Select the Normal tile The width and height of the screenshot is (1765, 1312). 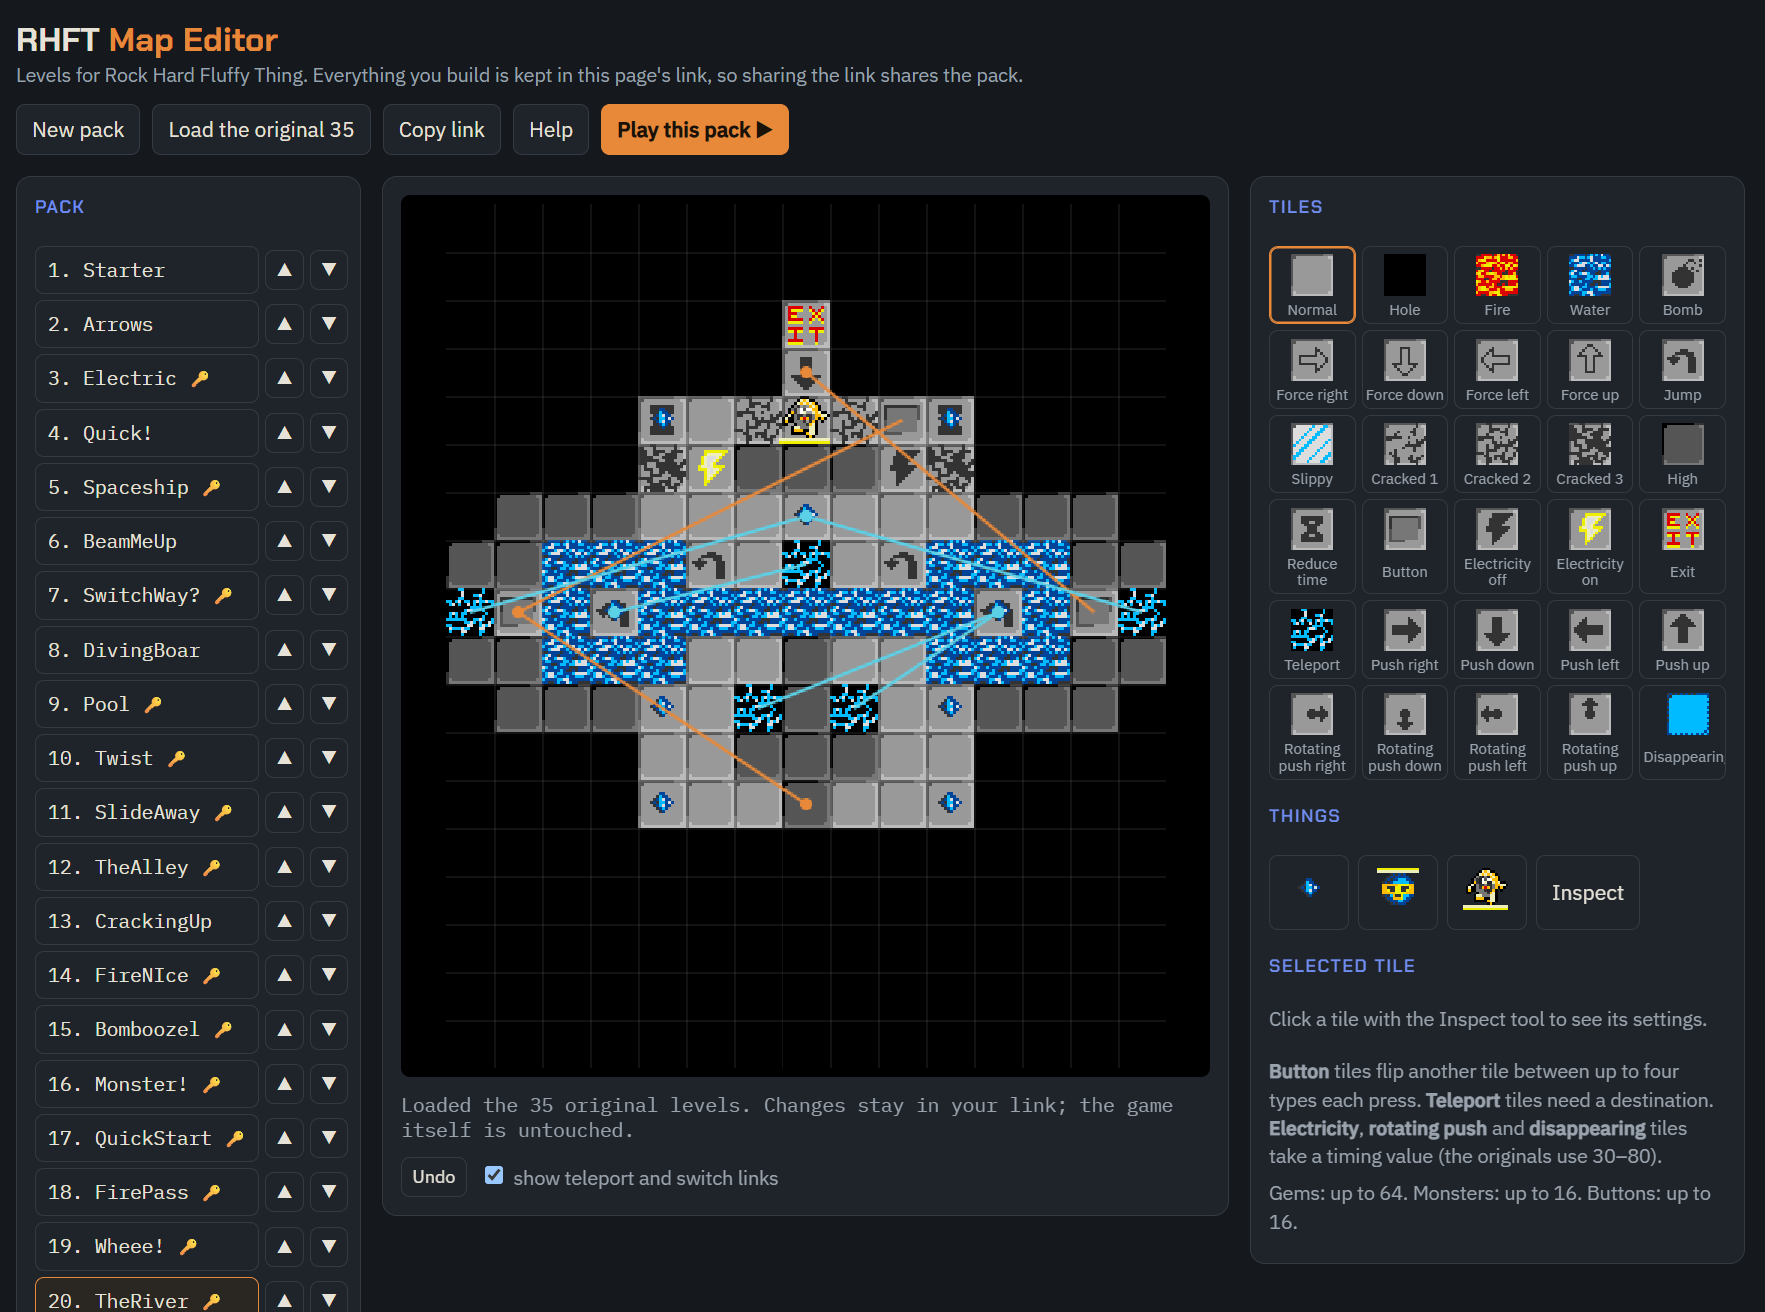[x=1312, y=285]
